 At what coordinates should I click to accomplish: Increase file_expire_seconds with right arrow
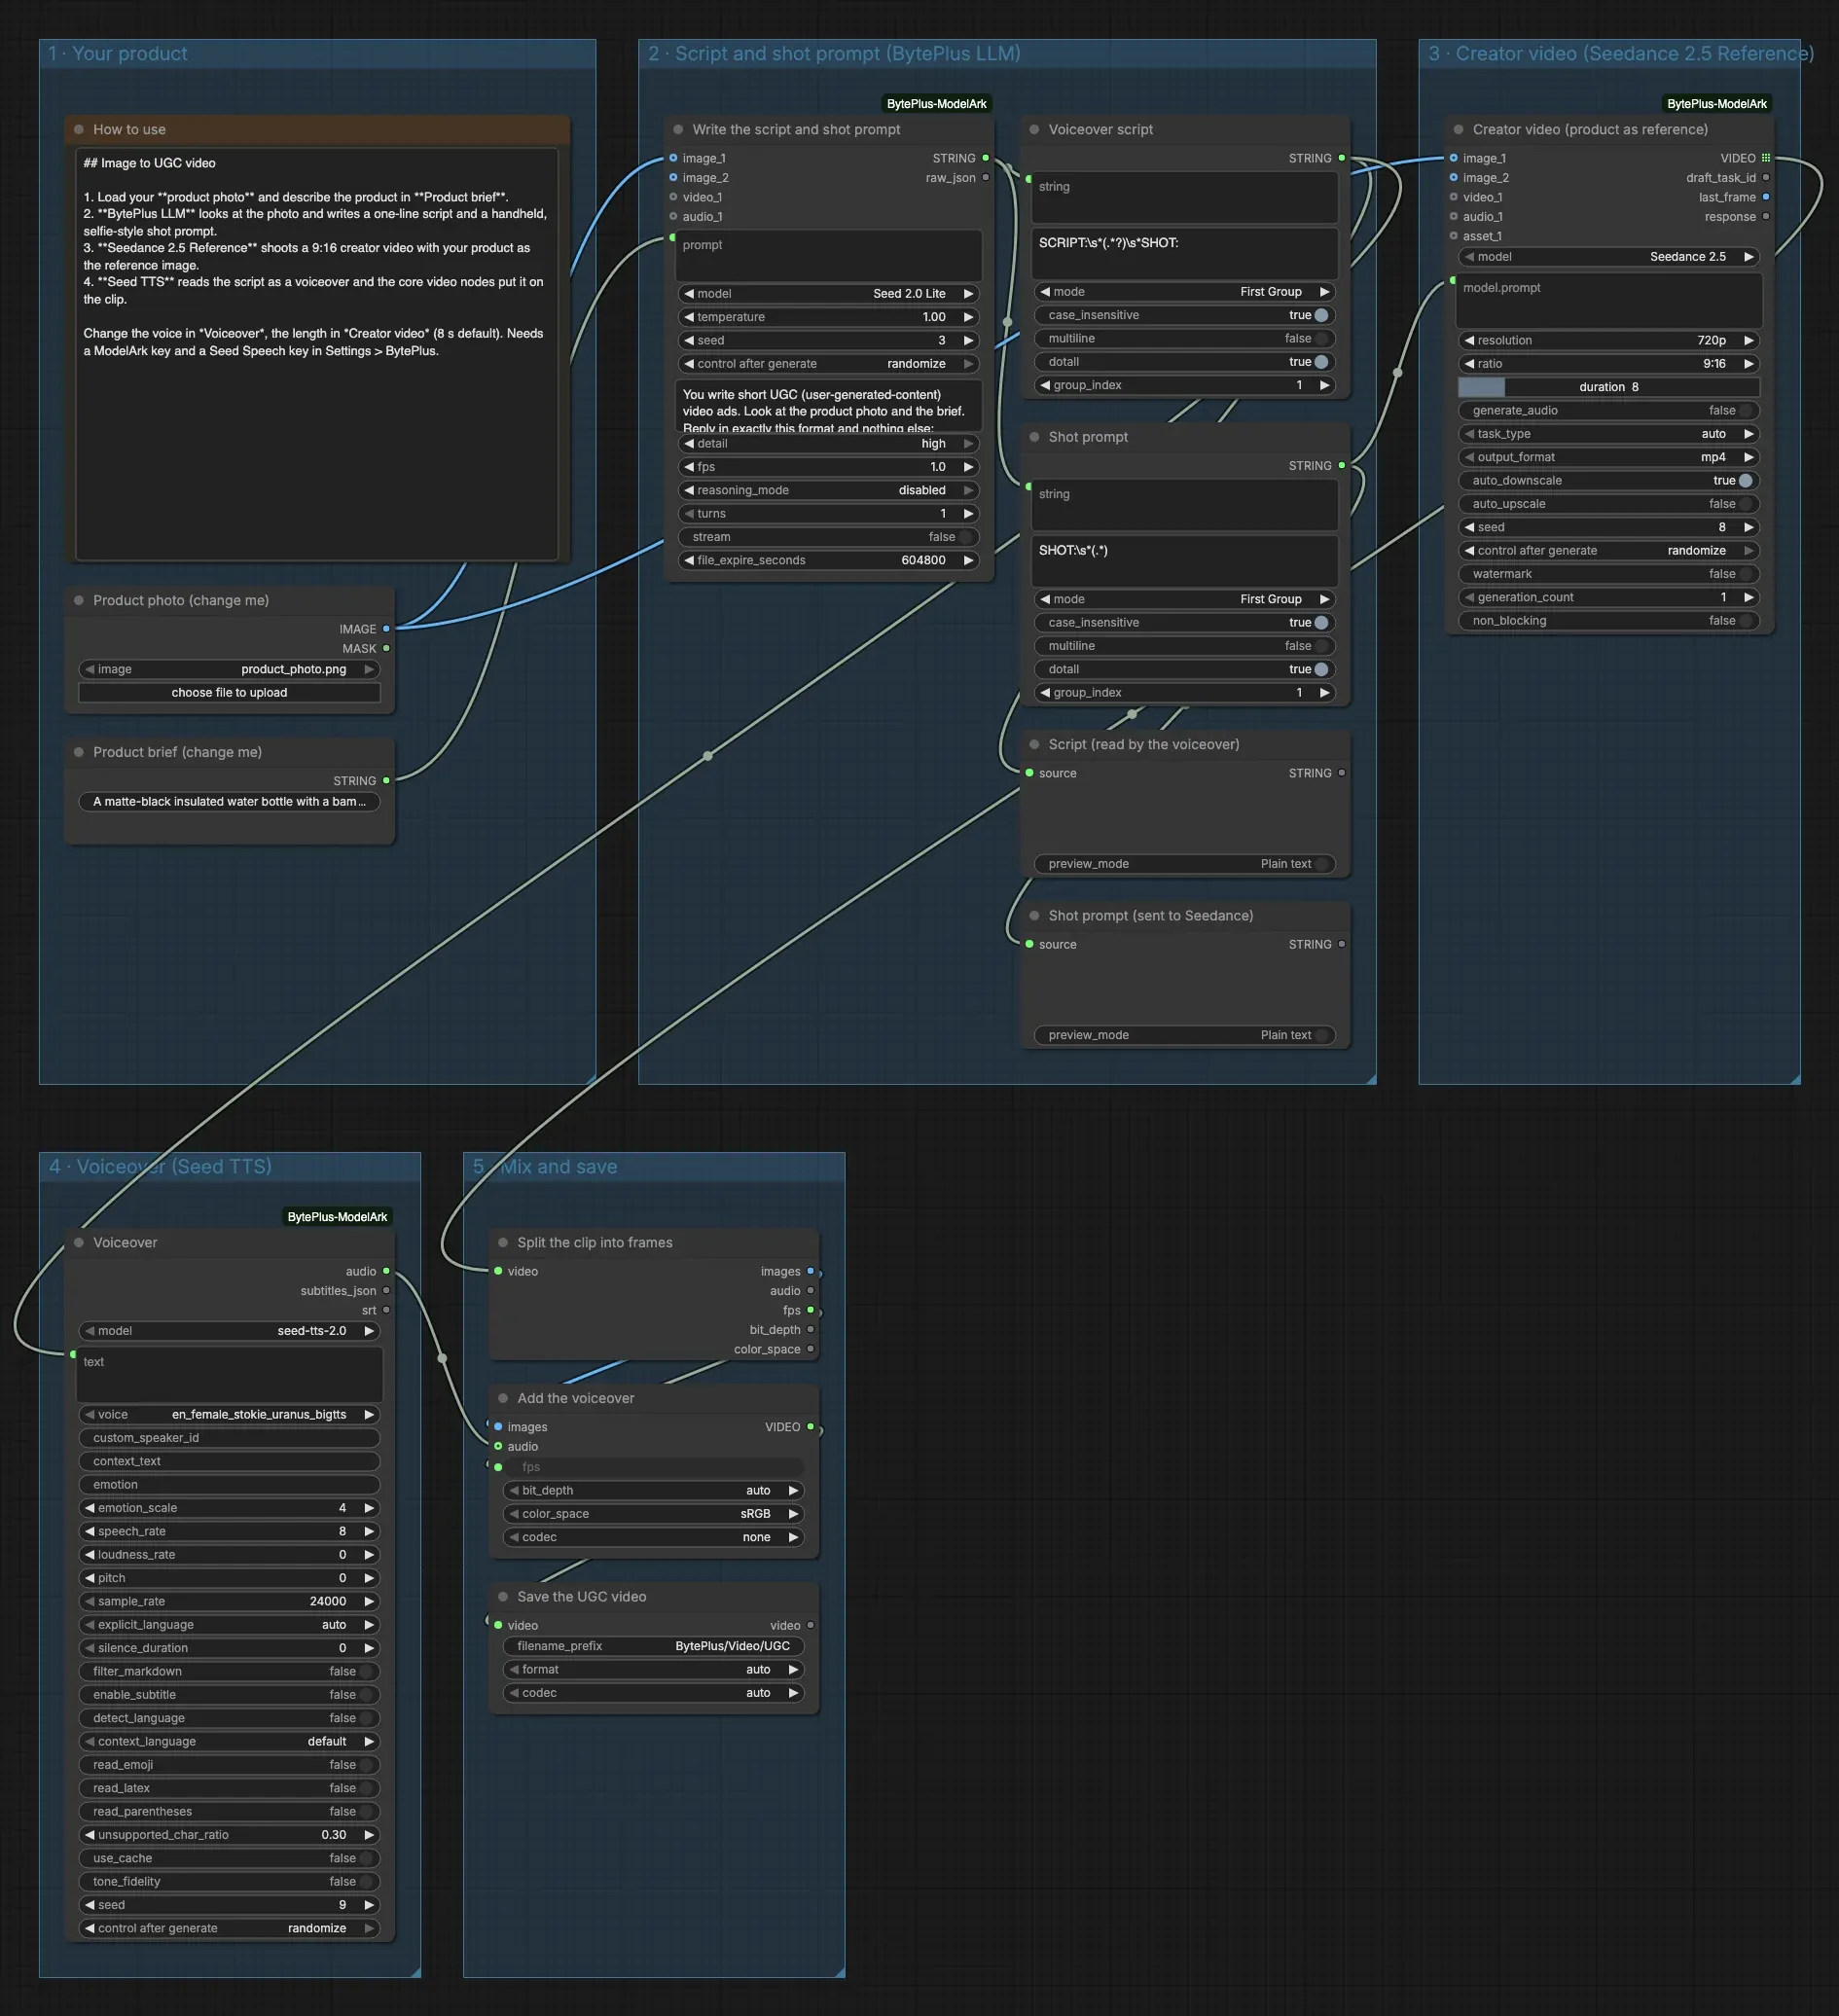point(968,561)
